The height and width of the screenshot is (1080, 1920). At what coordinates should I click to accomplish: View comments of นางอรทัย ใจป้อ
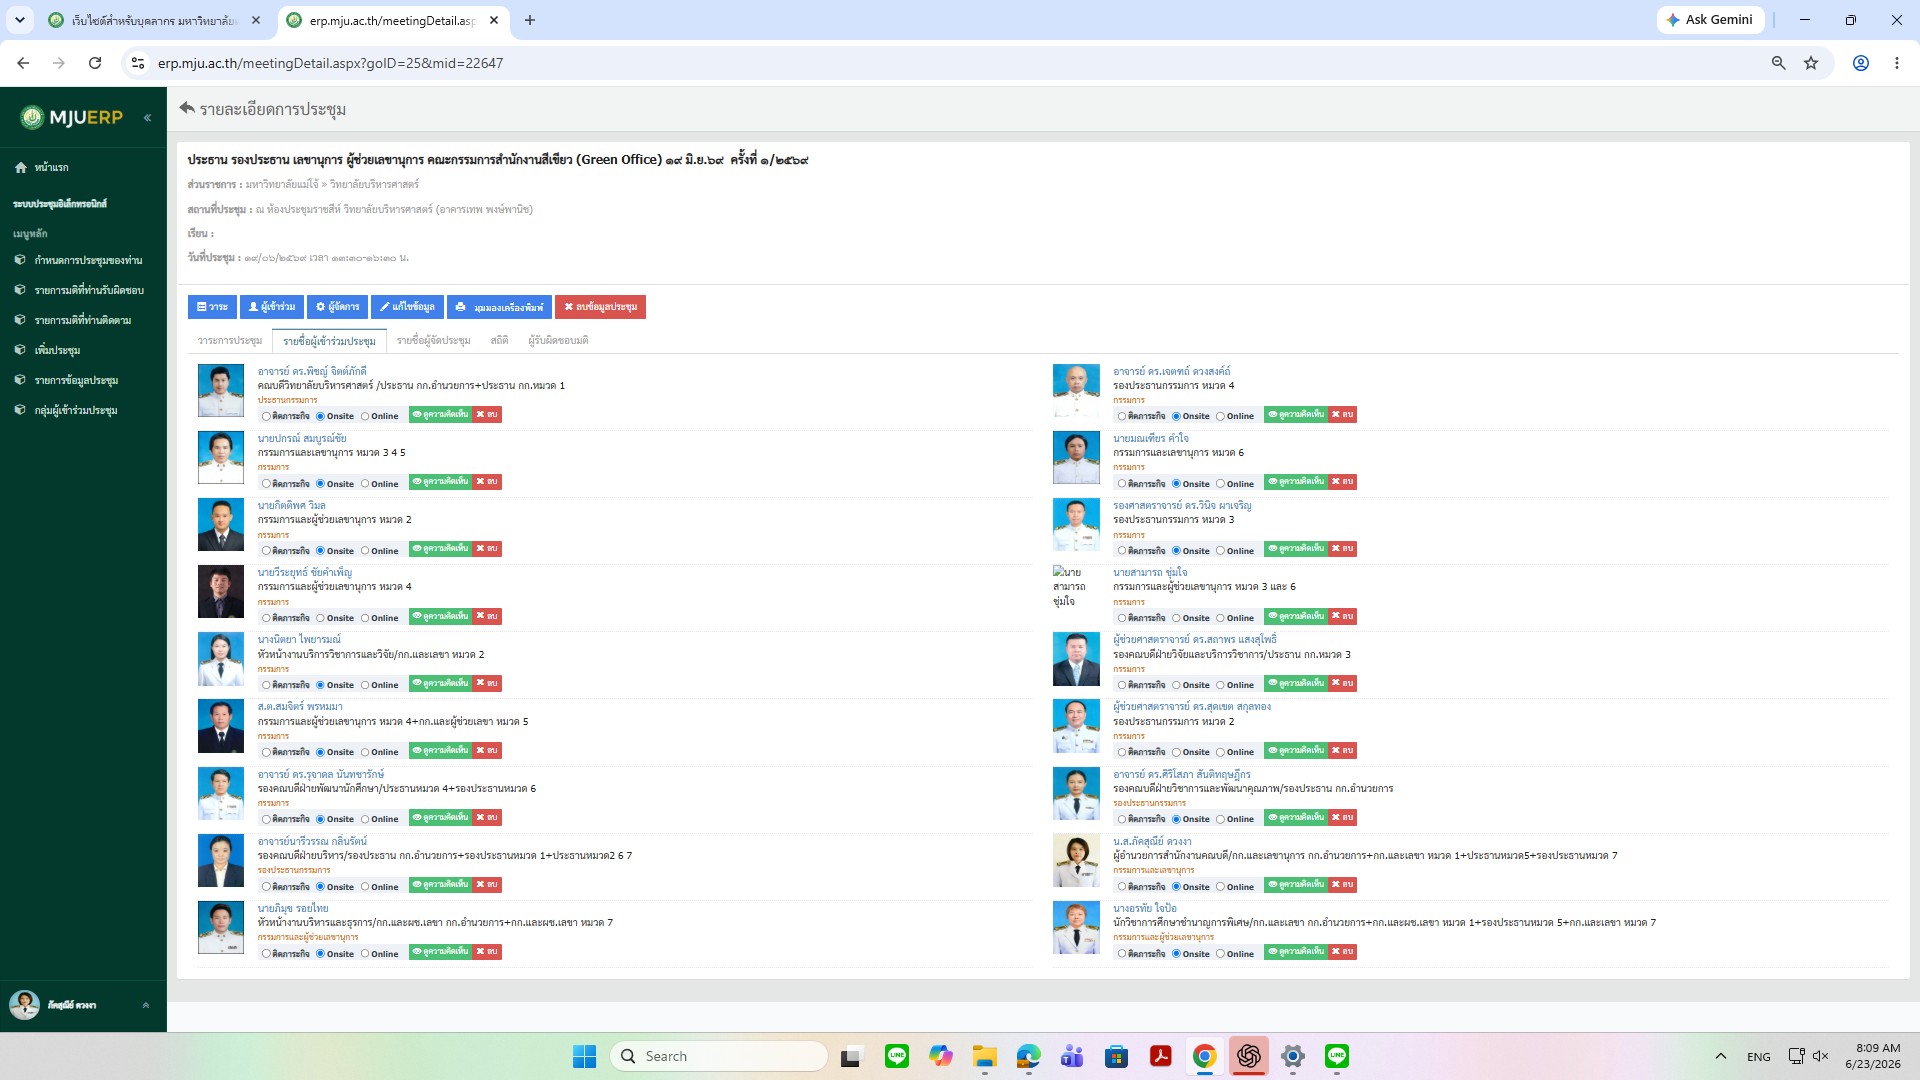[x=1296, y=951]
